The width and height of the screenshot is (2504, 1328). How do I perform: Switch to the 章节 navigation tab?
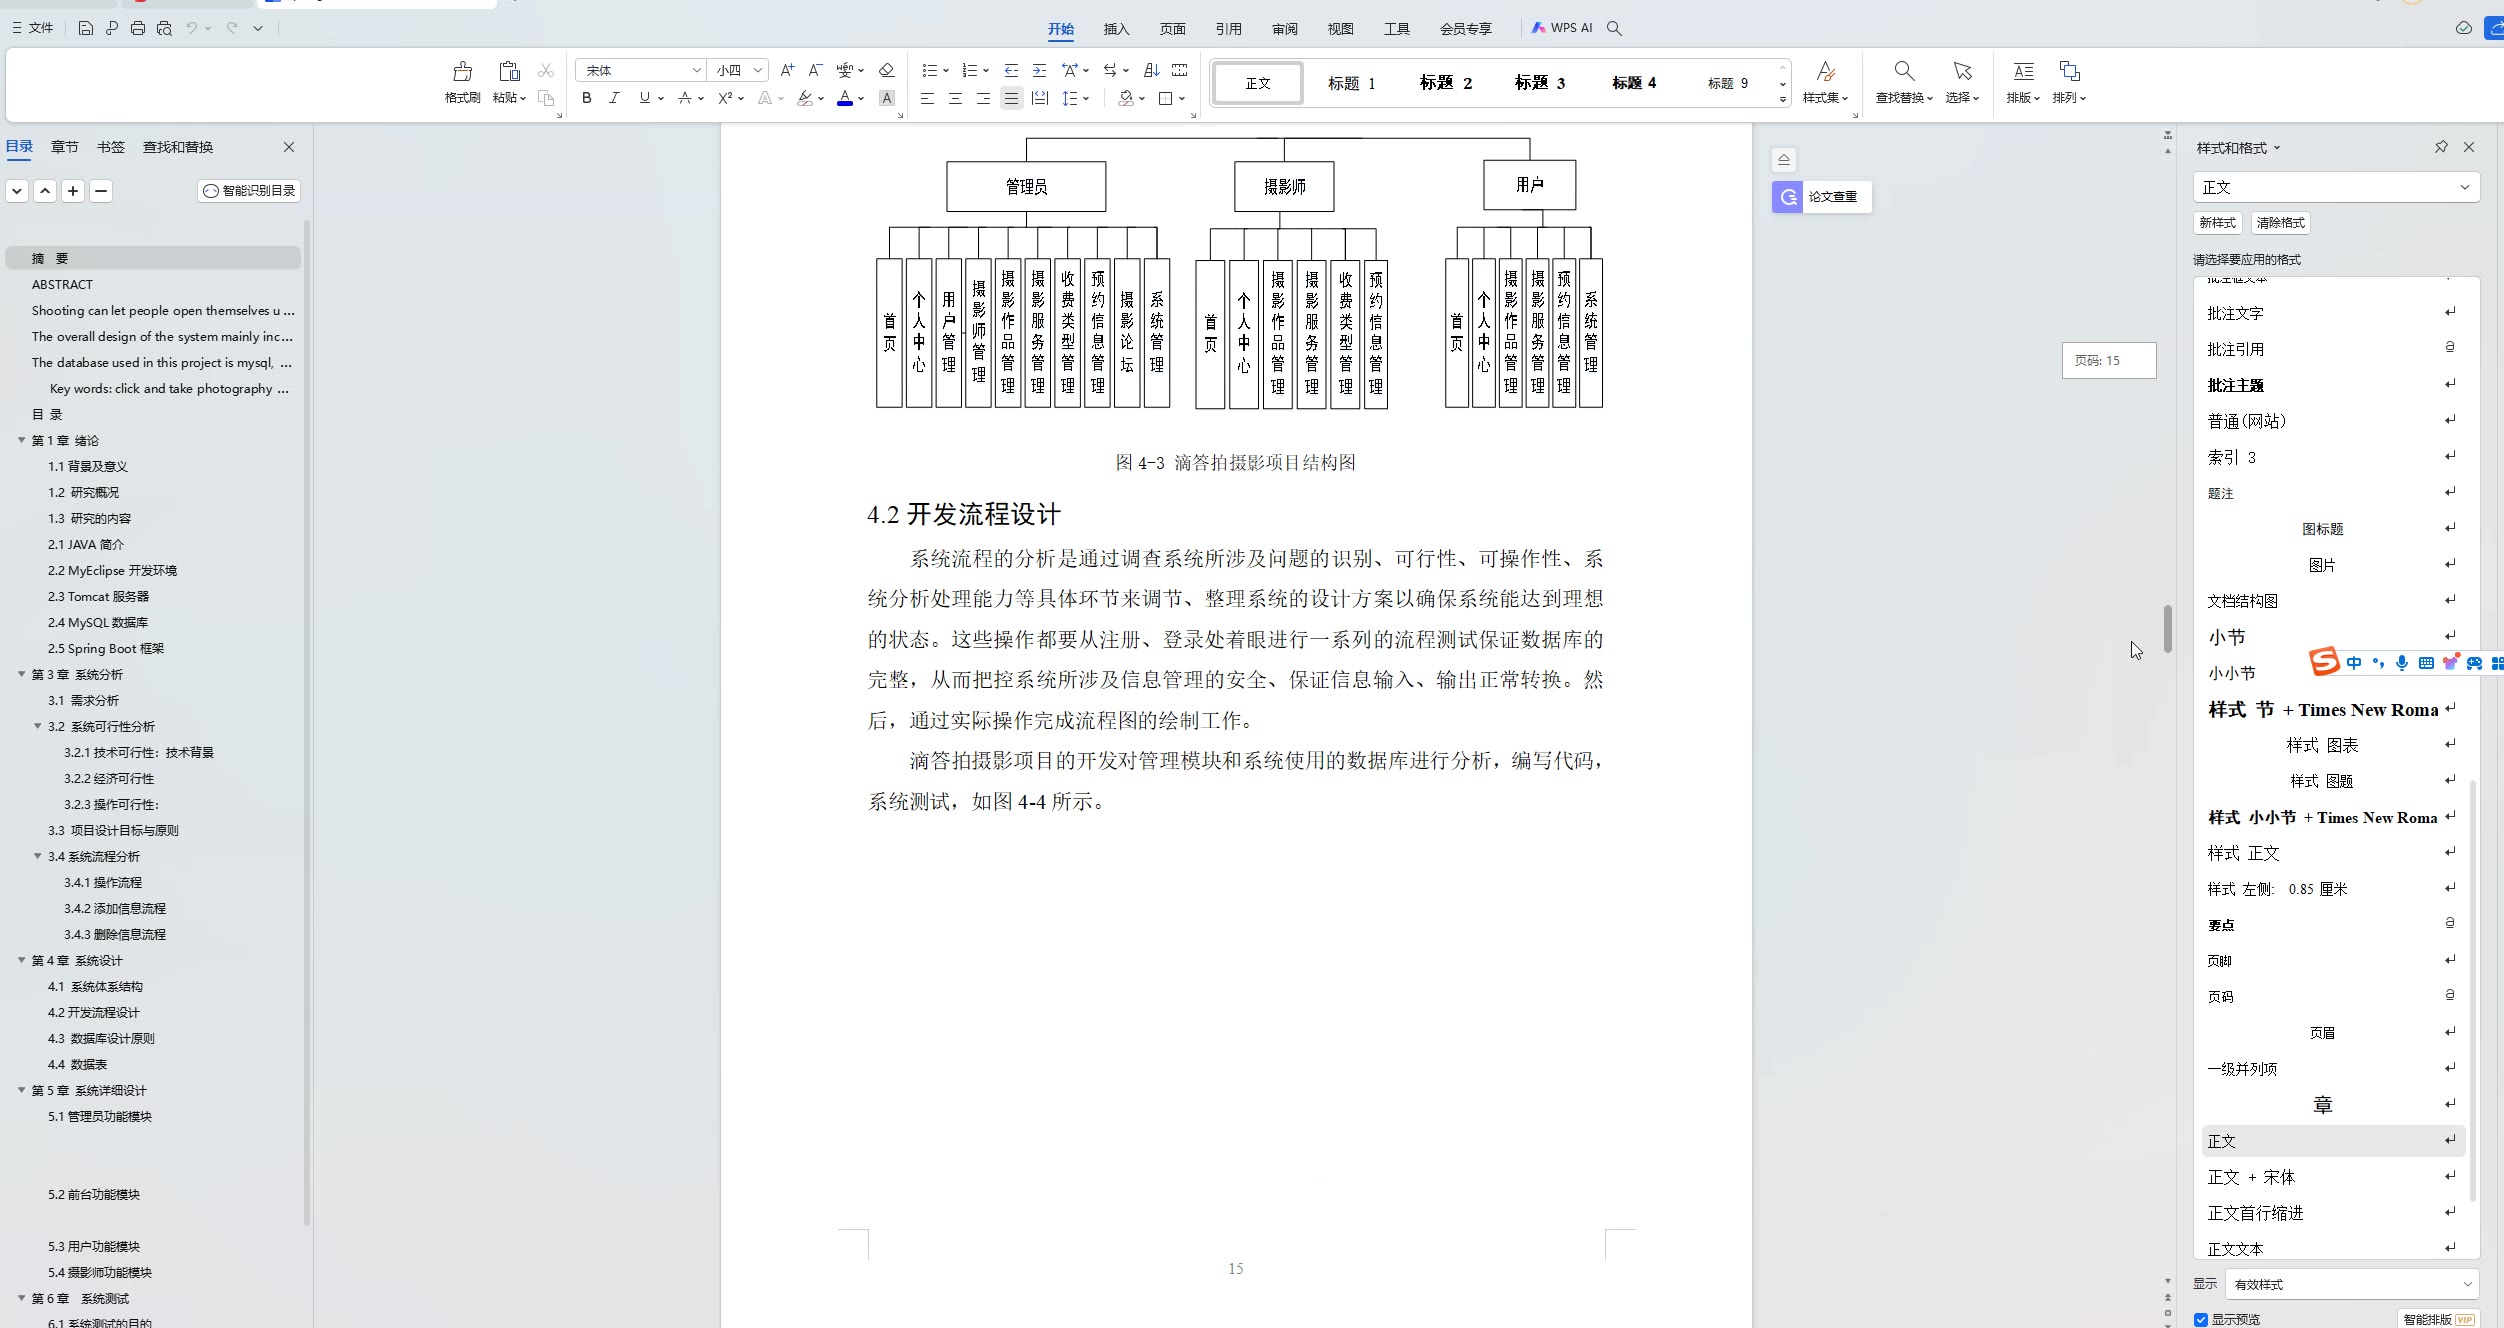coord(65,147)
